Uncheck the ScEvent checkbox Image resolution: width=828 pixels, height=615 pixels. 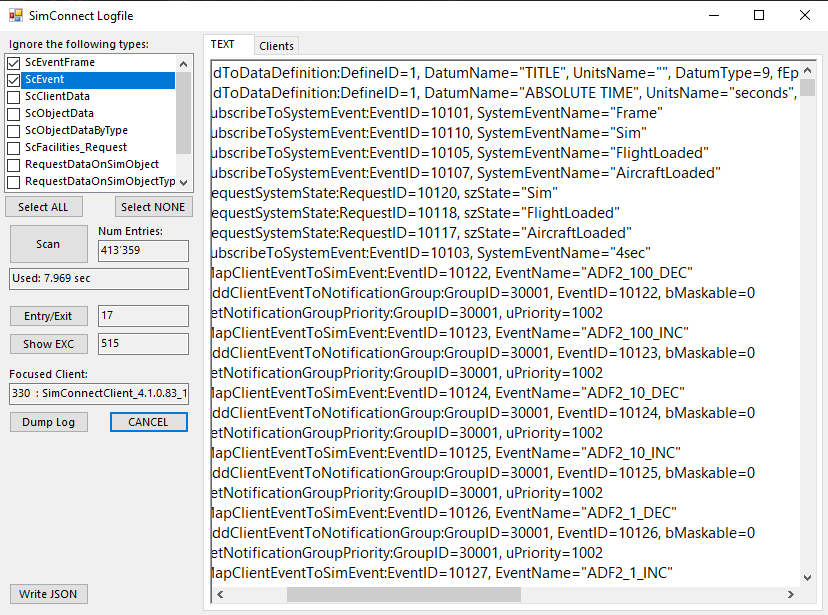(14, 80)
